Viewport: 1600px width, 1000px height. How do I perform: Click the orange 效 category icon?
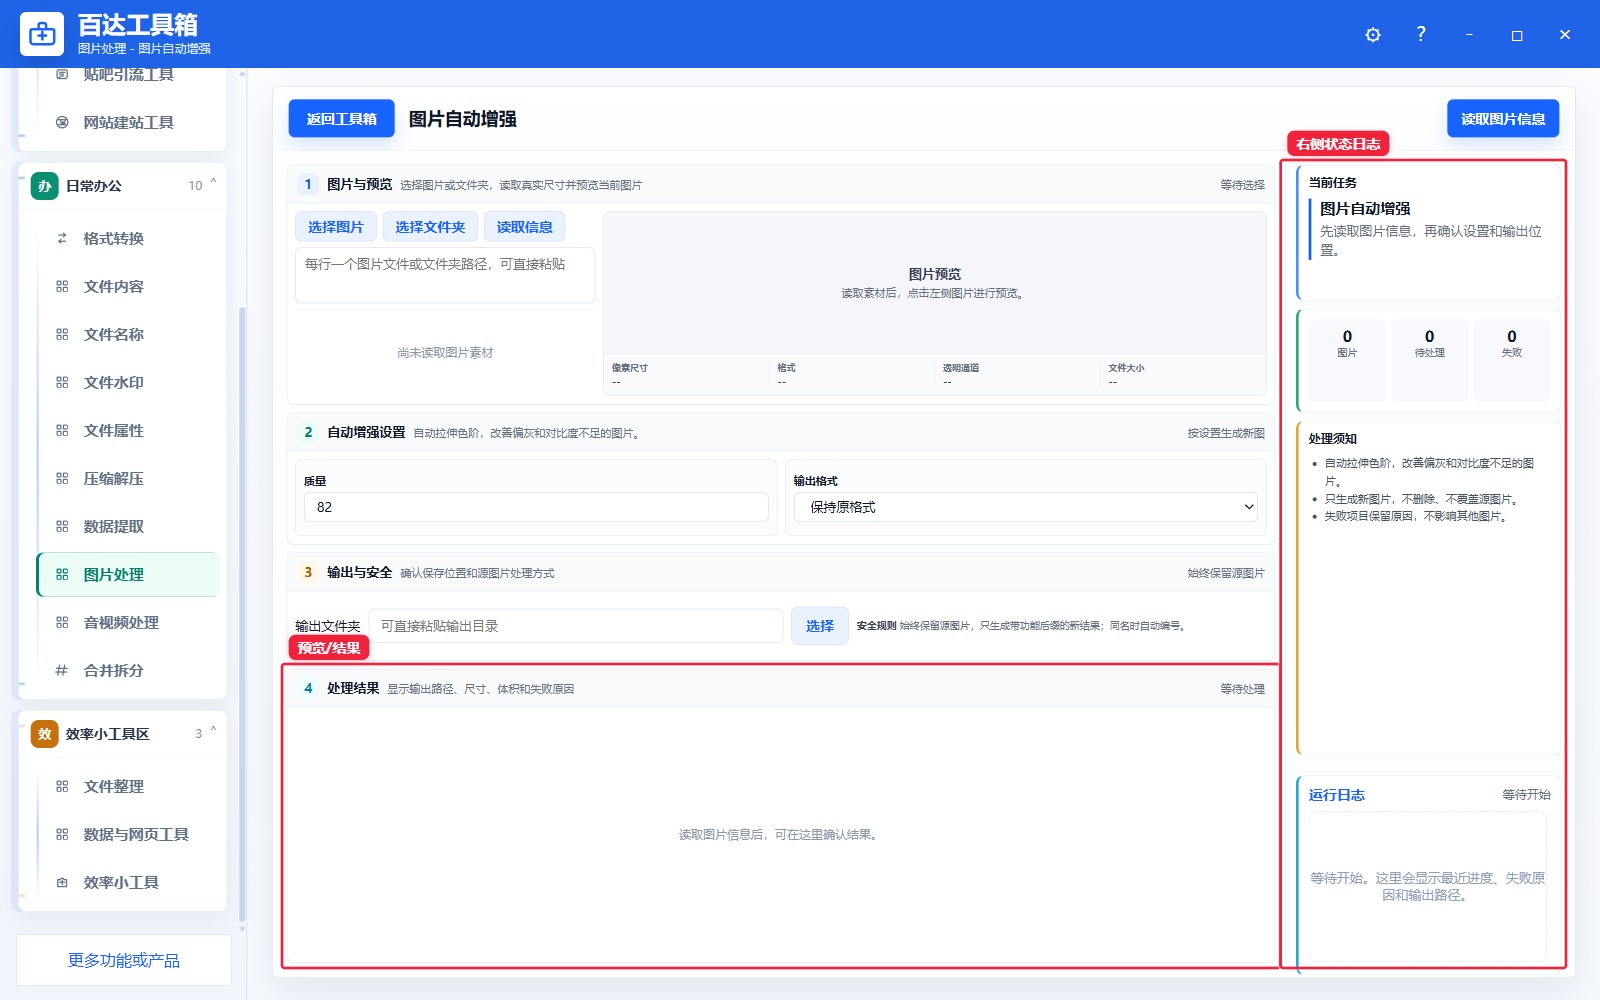tap(45, 734)
